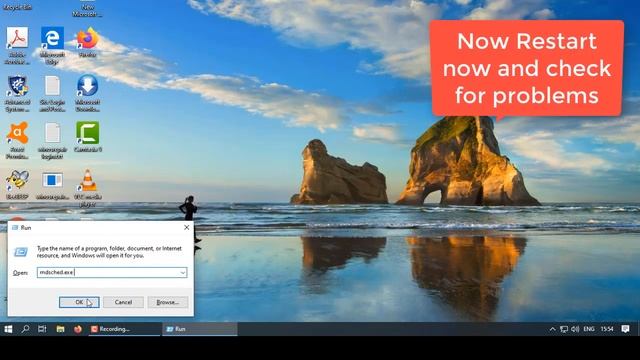Open the clock showing 15:54
Screen dimensions: 640x360
(x=607, y=329)
